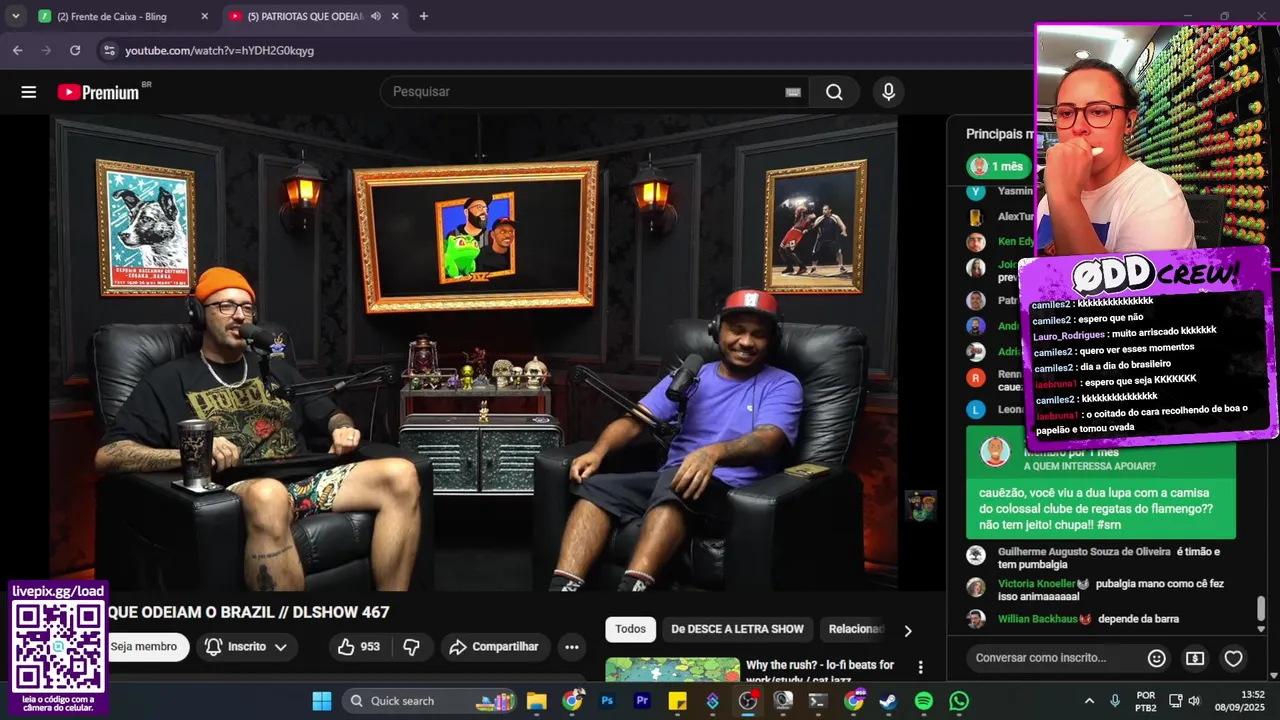
Task: Click the Seja membro button
Action: coord(144,647)
